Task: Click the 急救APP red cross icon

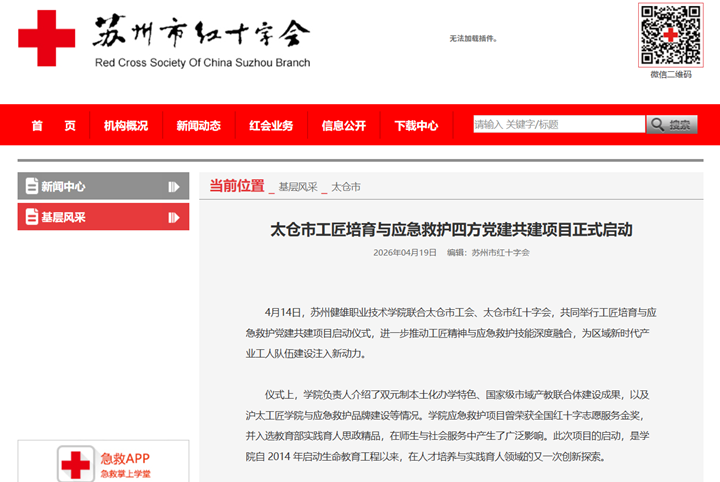Action: click(74, 464)
